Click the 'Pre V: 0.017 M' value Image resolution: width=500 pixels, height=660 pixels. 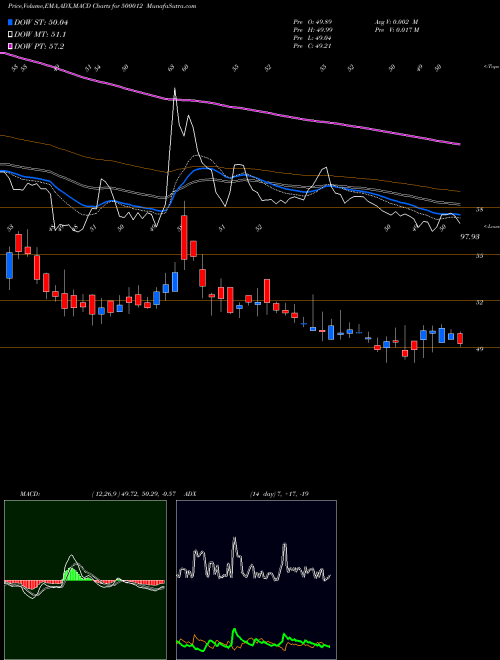click(x=396, y=30)
